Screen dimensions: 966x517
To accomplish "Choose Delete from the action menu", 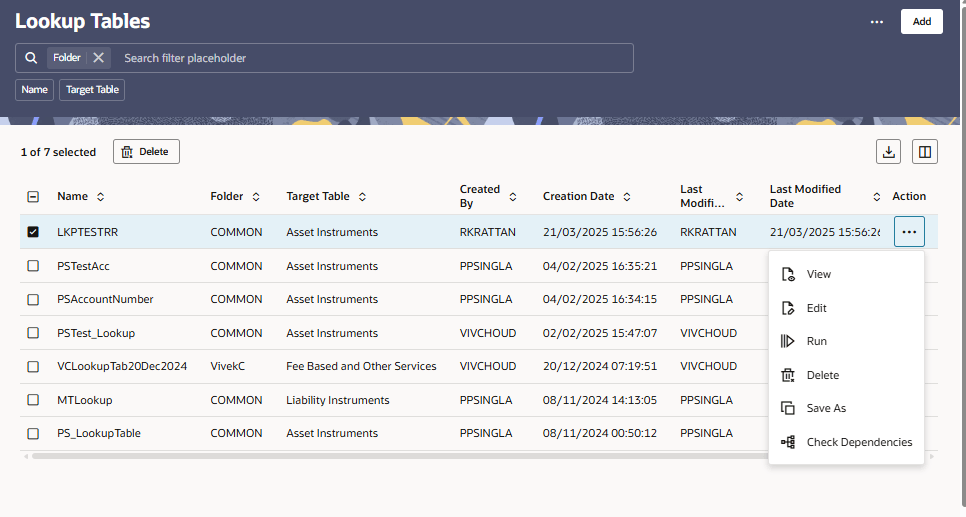I will tap(846, 375).
